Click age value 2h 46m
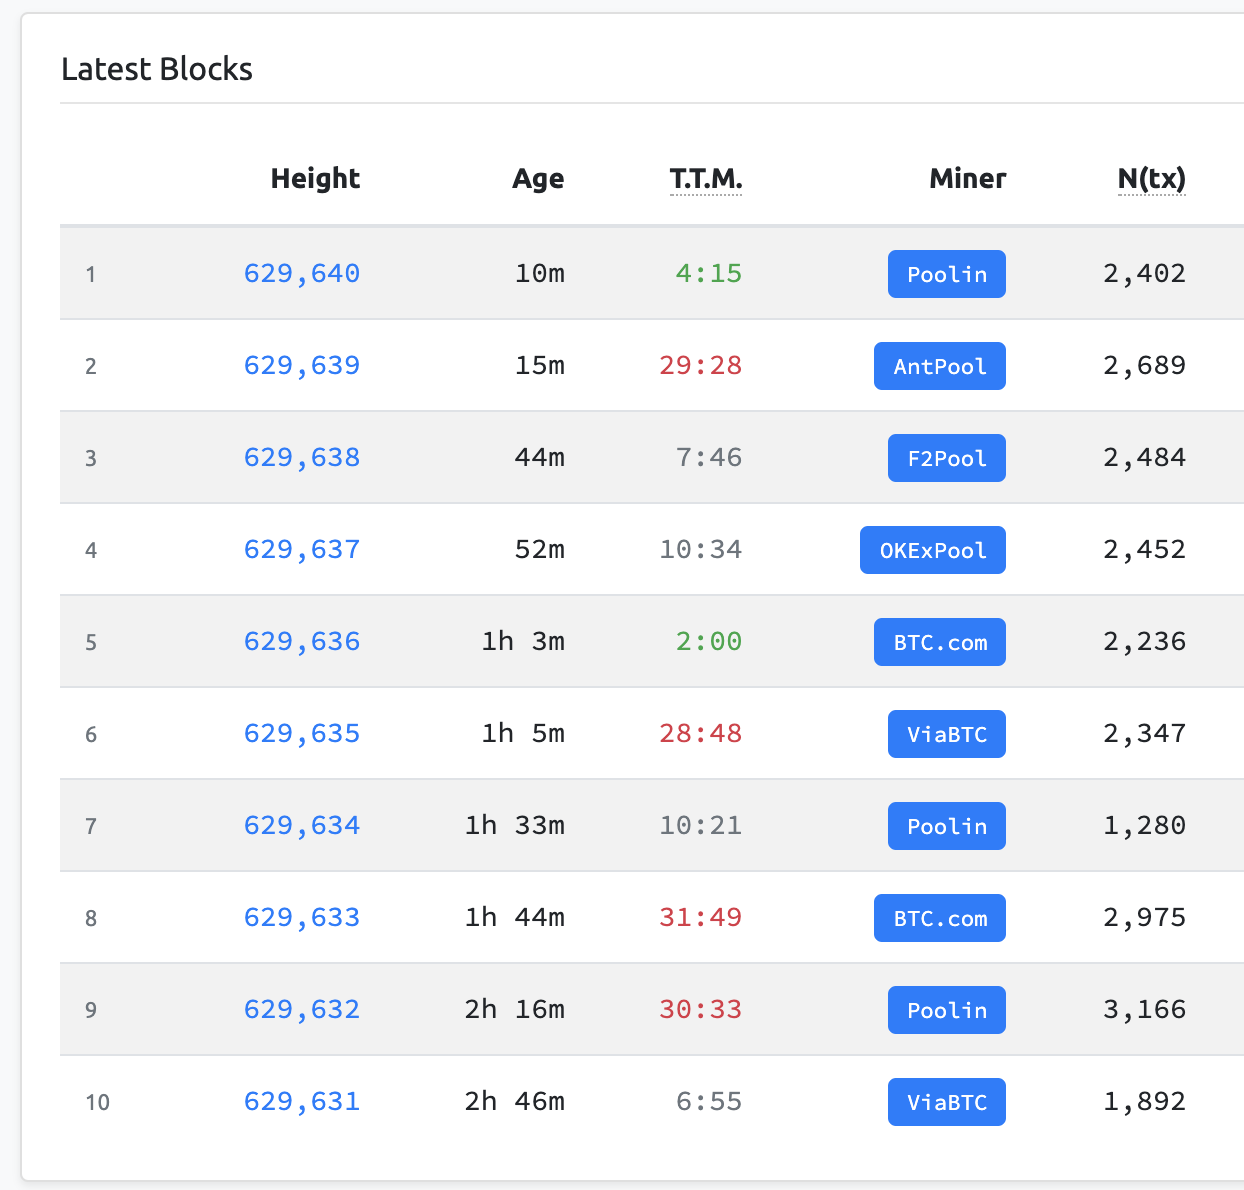 point(515,1101)
